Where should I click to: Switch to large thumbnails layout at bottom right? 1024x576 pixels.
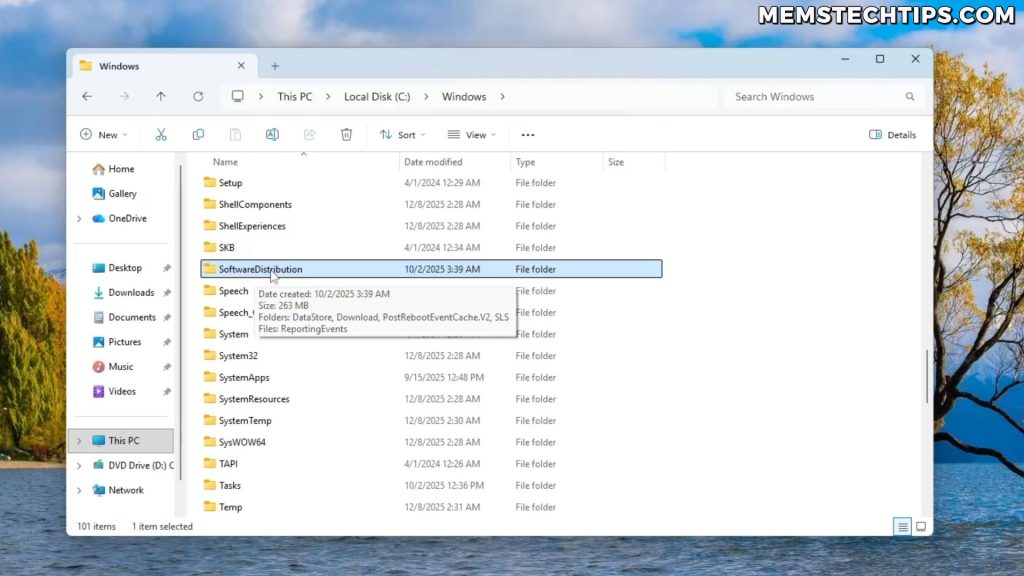tap(920, 526)
